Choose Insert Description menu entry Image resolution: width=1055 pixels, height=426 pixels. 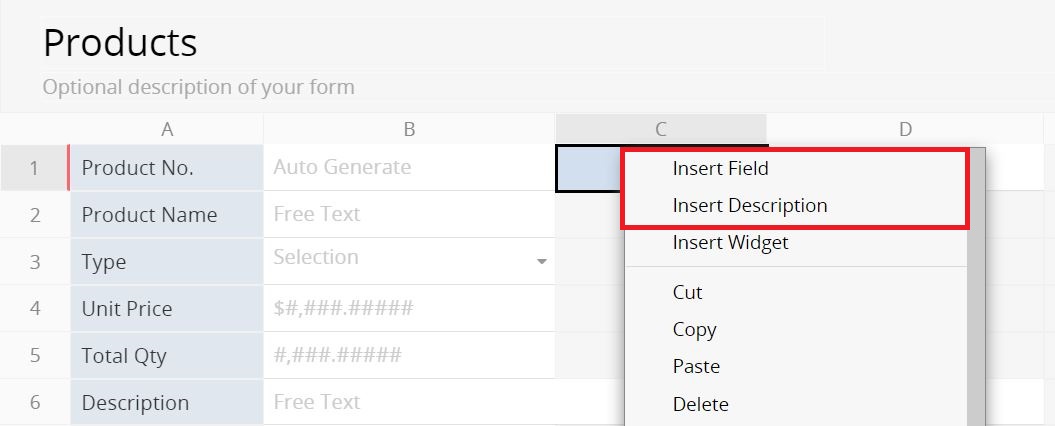(x=750, y=205)
